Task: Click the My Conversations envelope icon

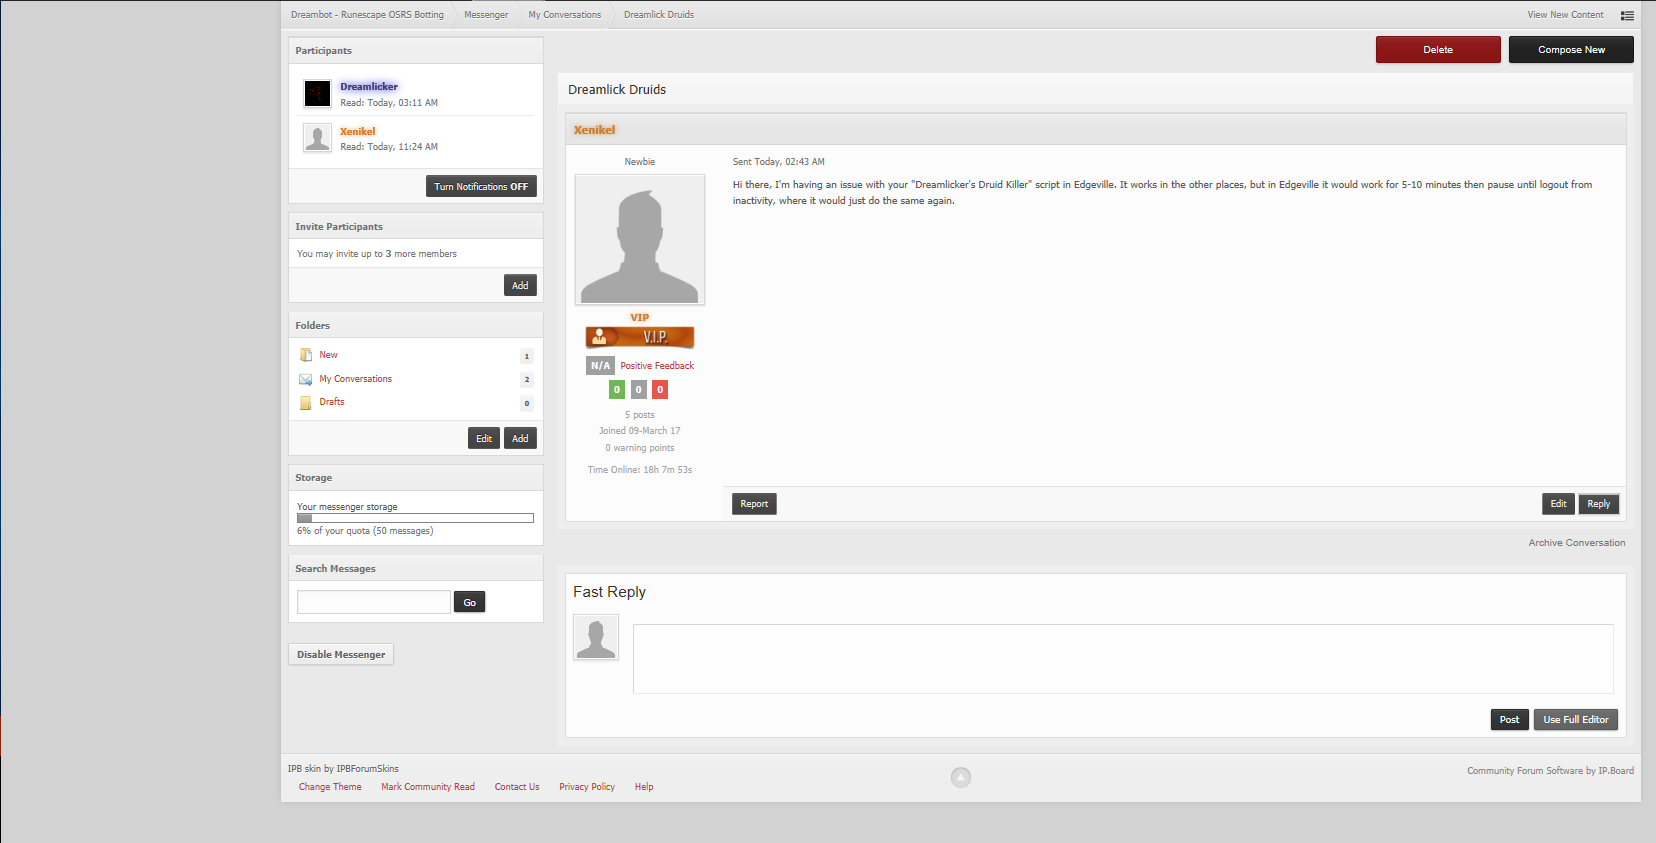Action: pos(306,379)
